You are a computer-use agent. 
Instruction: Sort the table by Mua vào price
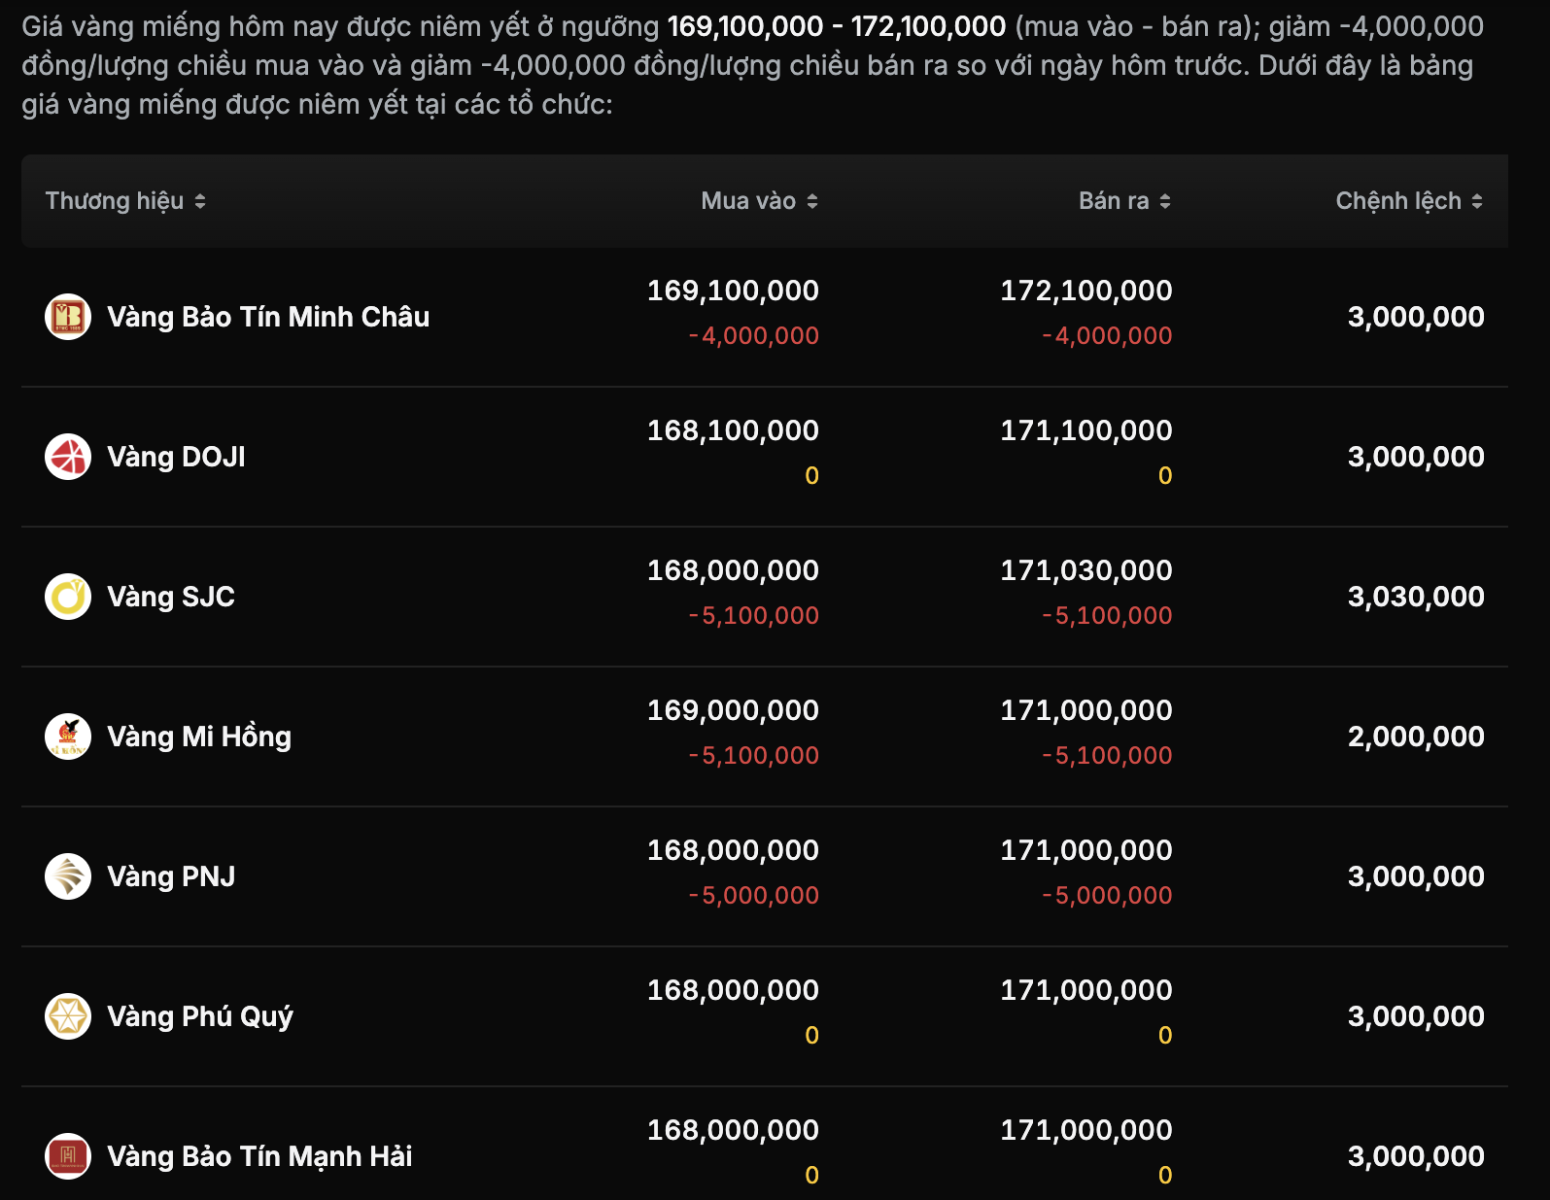pos(759,201)
